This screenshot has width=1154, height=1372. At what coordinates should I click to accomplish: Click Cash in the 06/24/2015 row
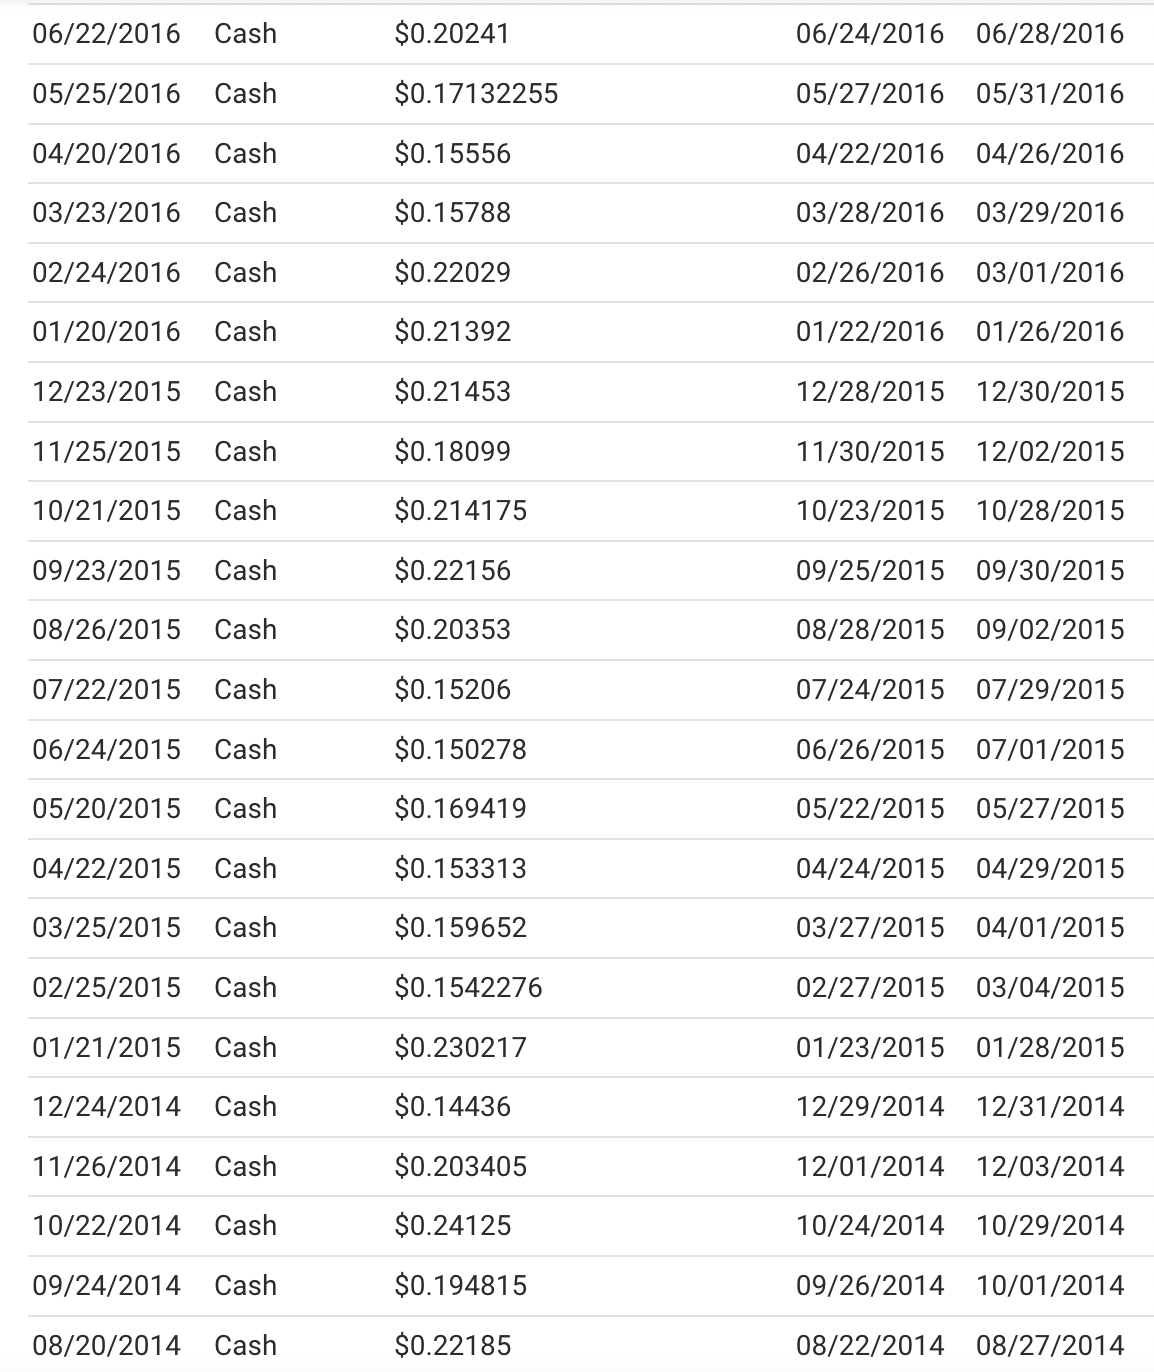(245, 750)
